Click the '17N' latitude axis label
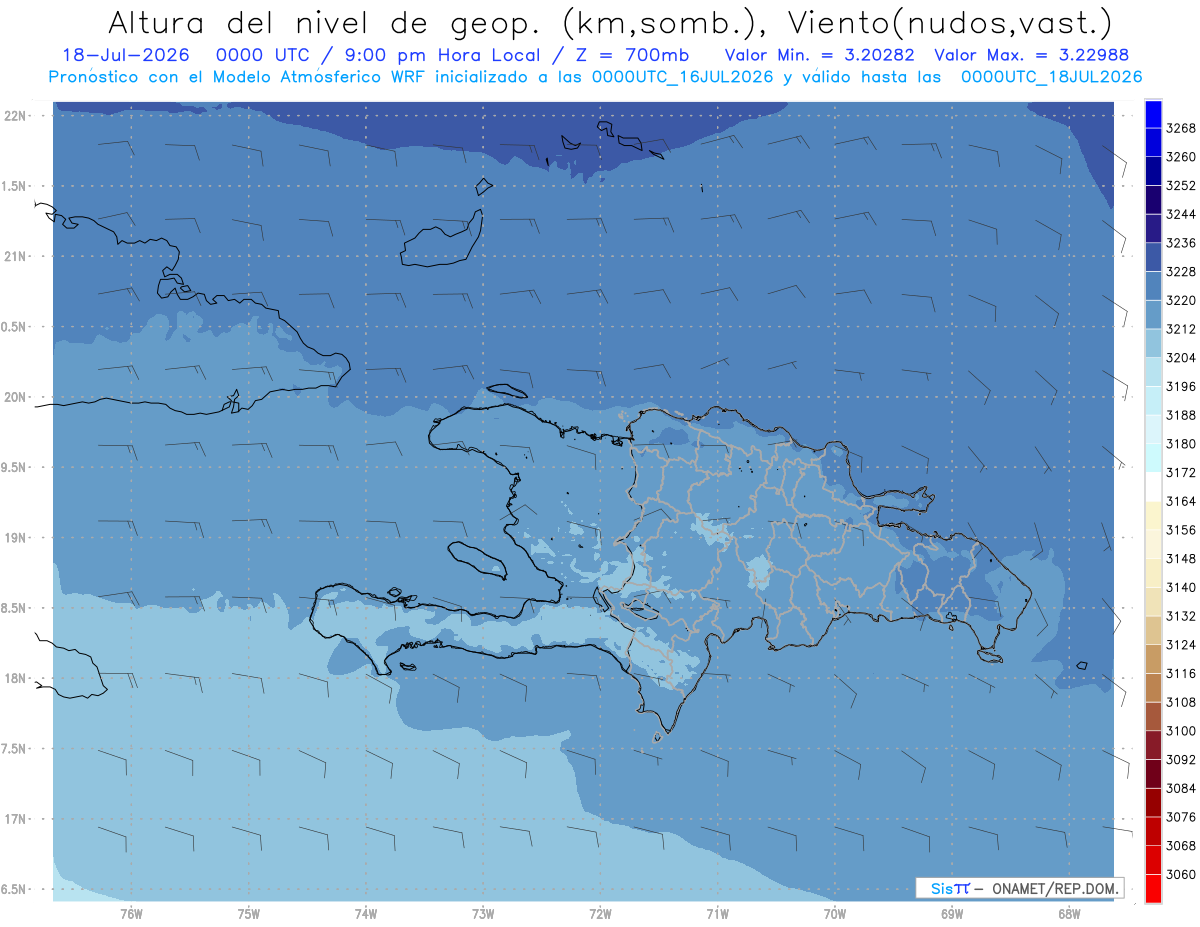The height and width of the screenshot is (927, 1200). point(17,819)
